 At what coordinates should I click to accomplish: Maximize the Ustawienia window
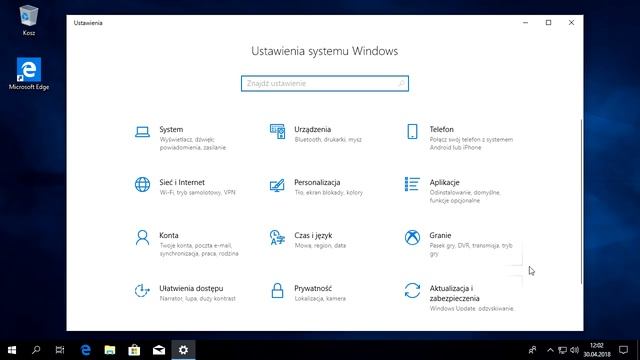point(549,23)
